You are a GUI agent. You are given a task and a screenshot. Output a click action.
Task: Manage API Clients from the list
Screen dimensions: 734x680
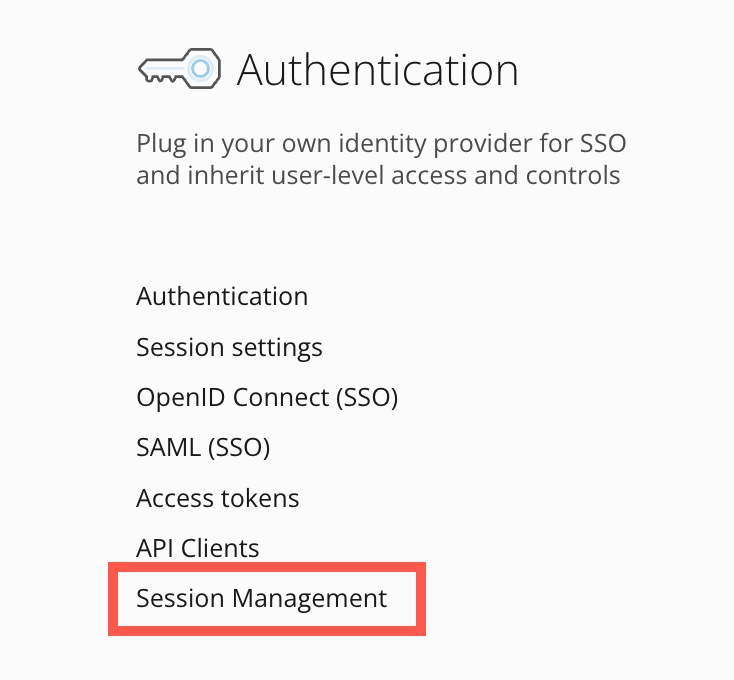click(x=197, y=548)
